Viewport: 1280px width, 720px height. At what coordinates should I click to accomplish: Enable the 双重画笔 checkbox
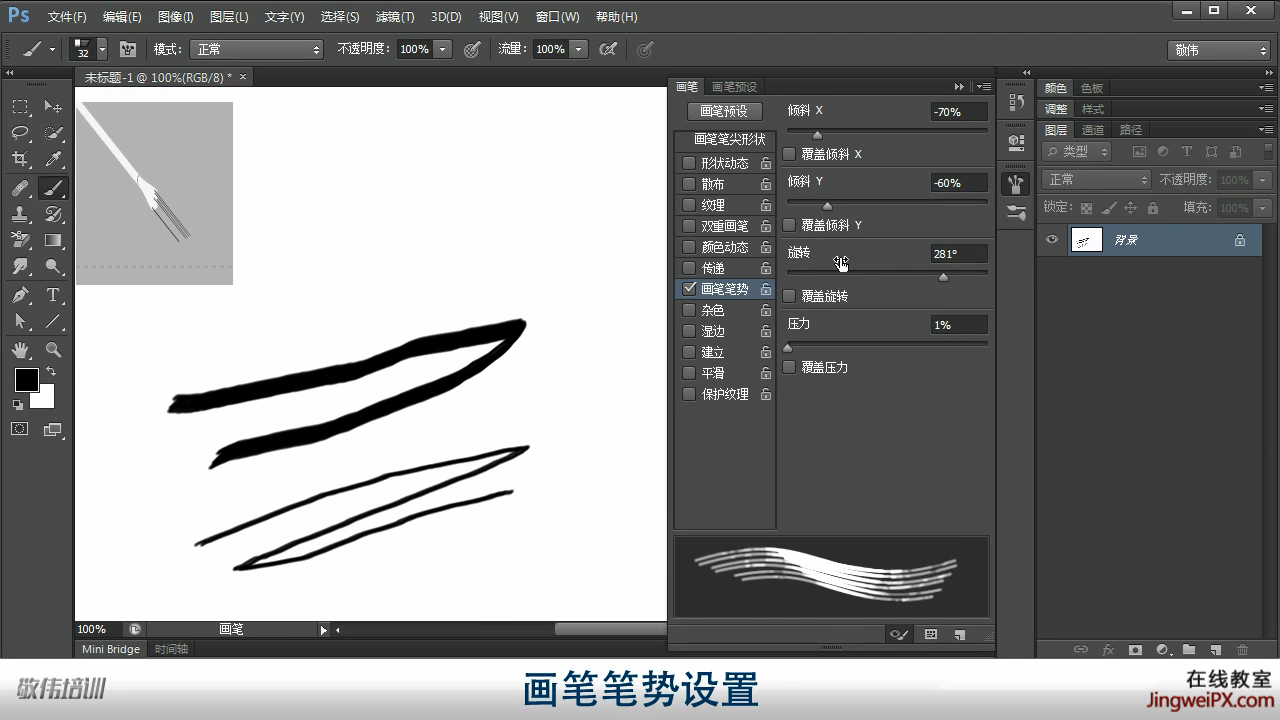pyautogui.click(x=689, y=226)
